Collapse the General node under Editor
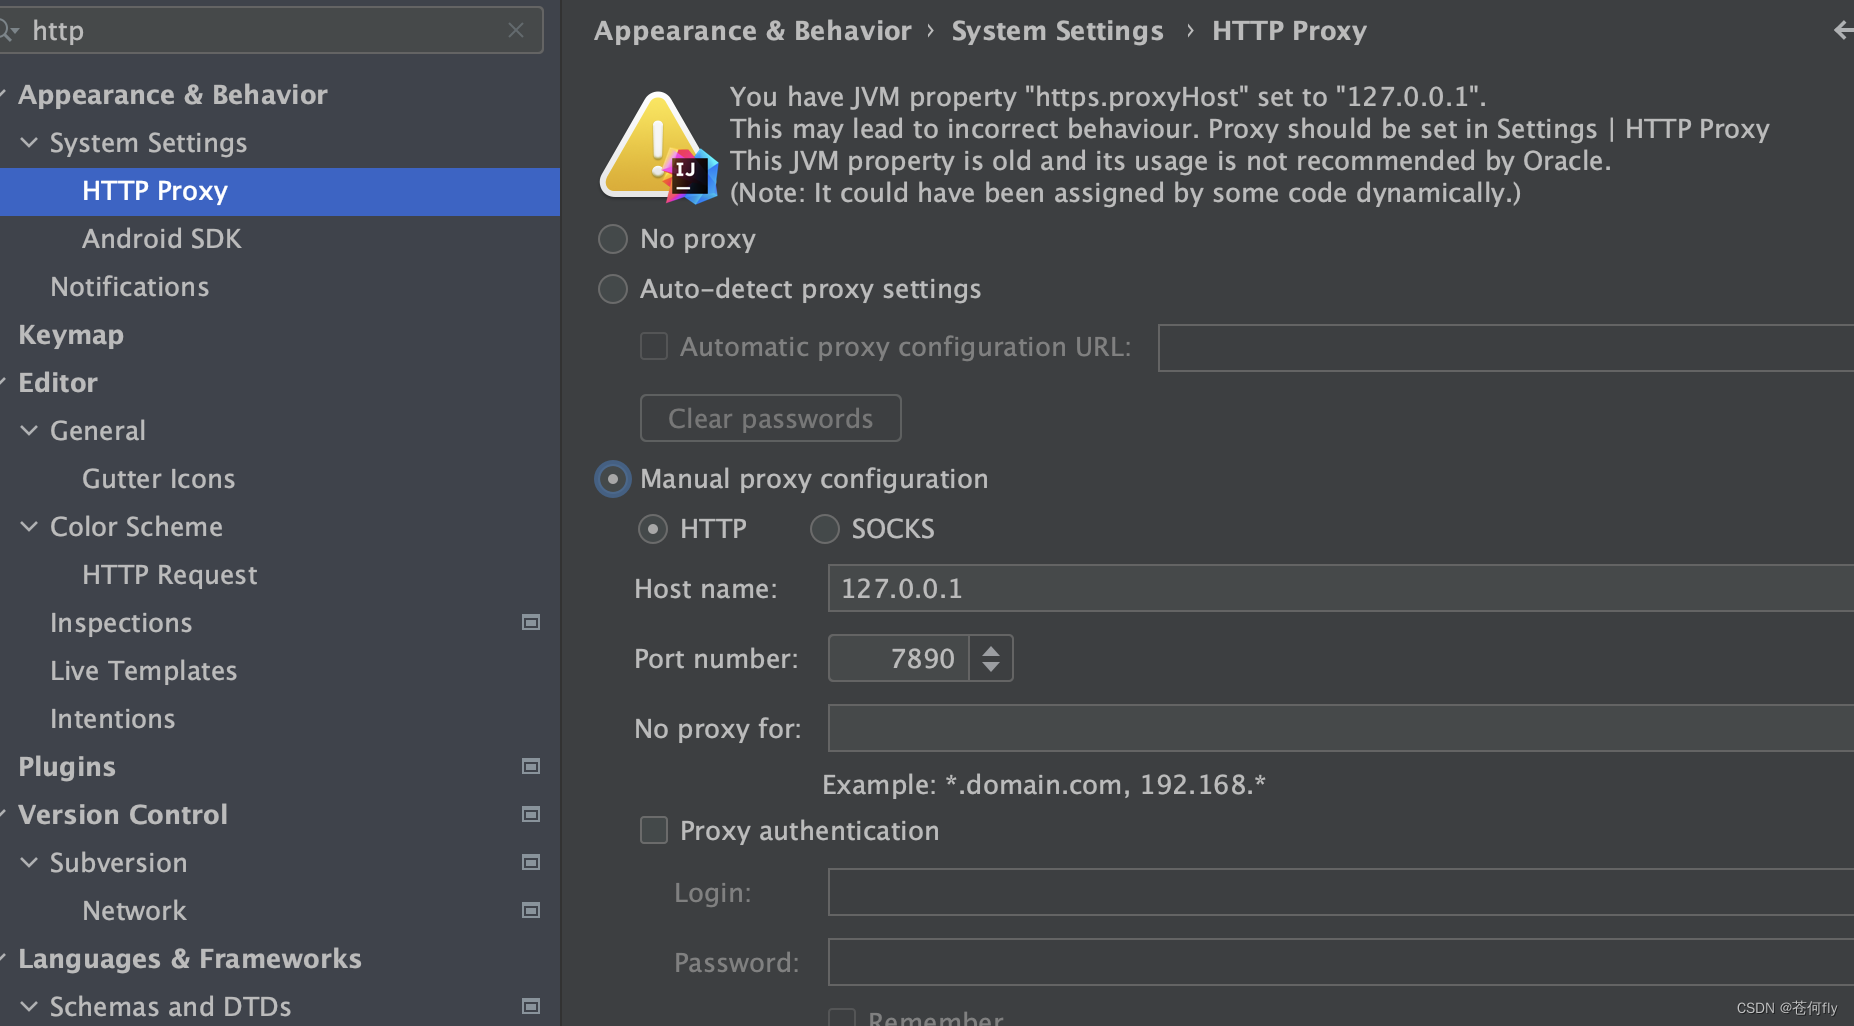The image size is (1854, 1026). [30, 431]
